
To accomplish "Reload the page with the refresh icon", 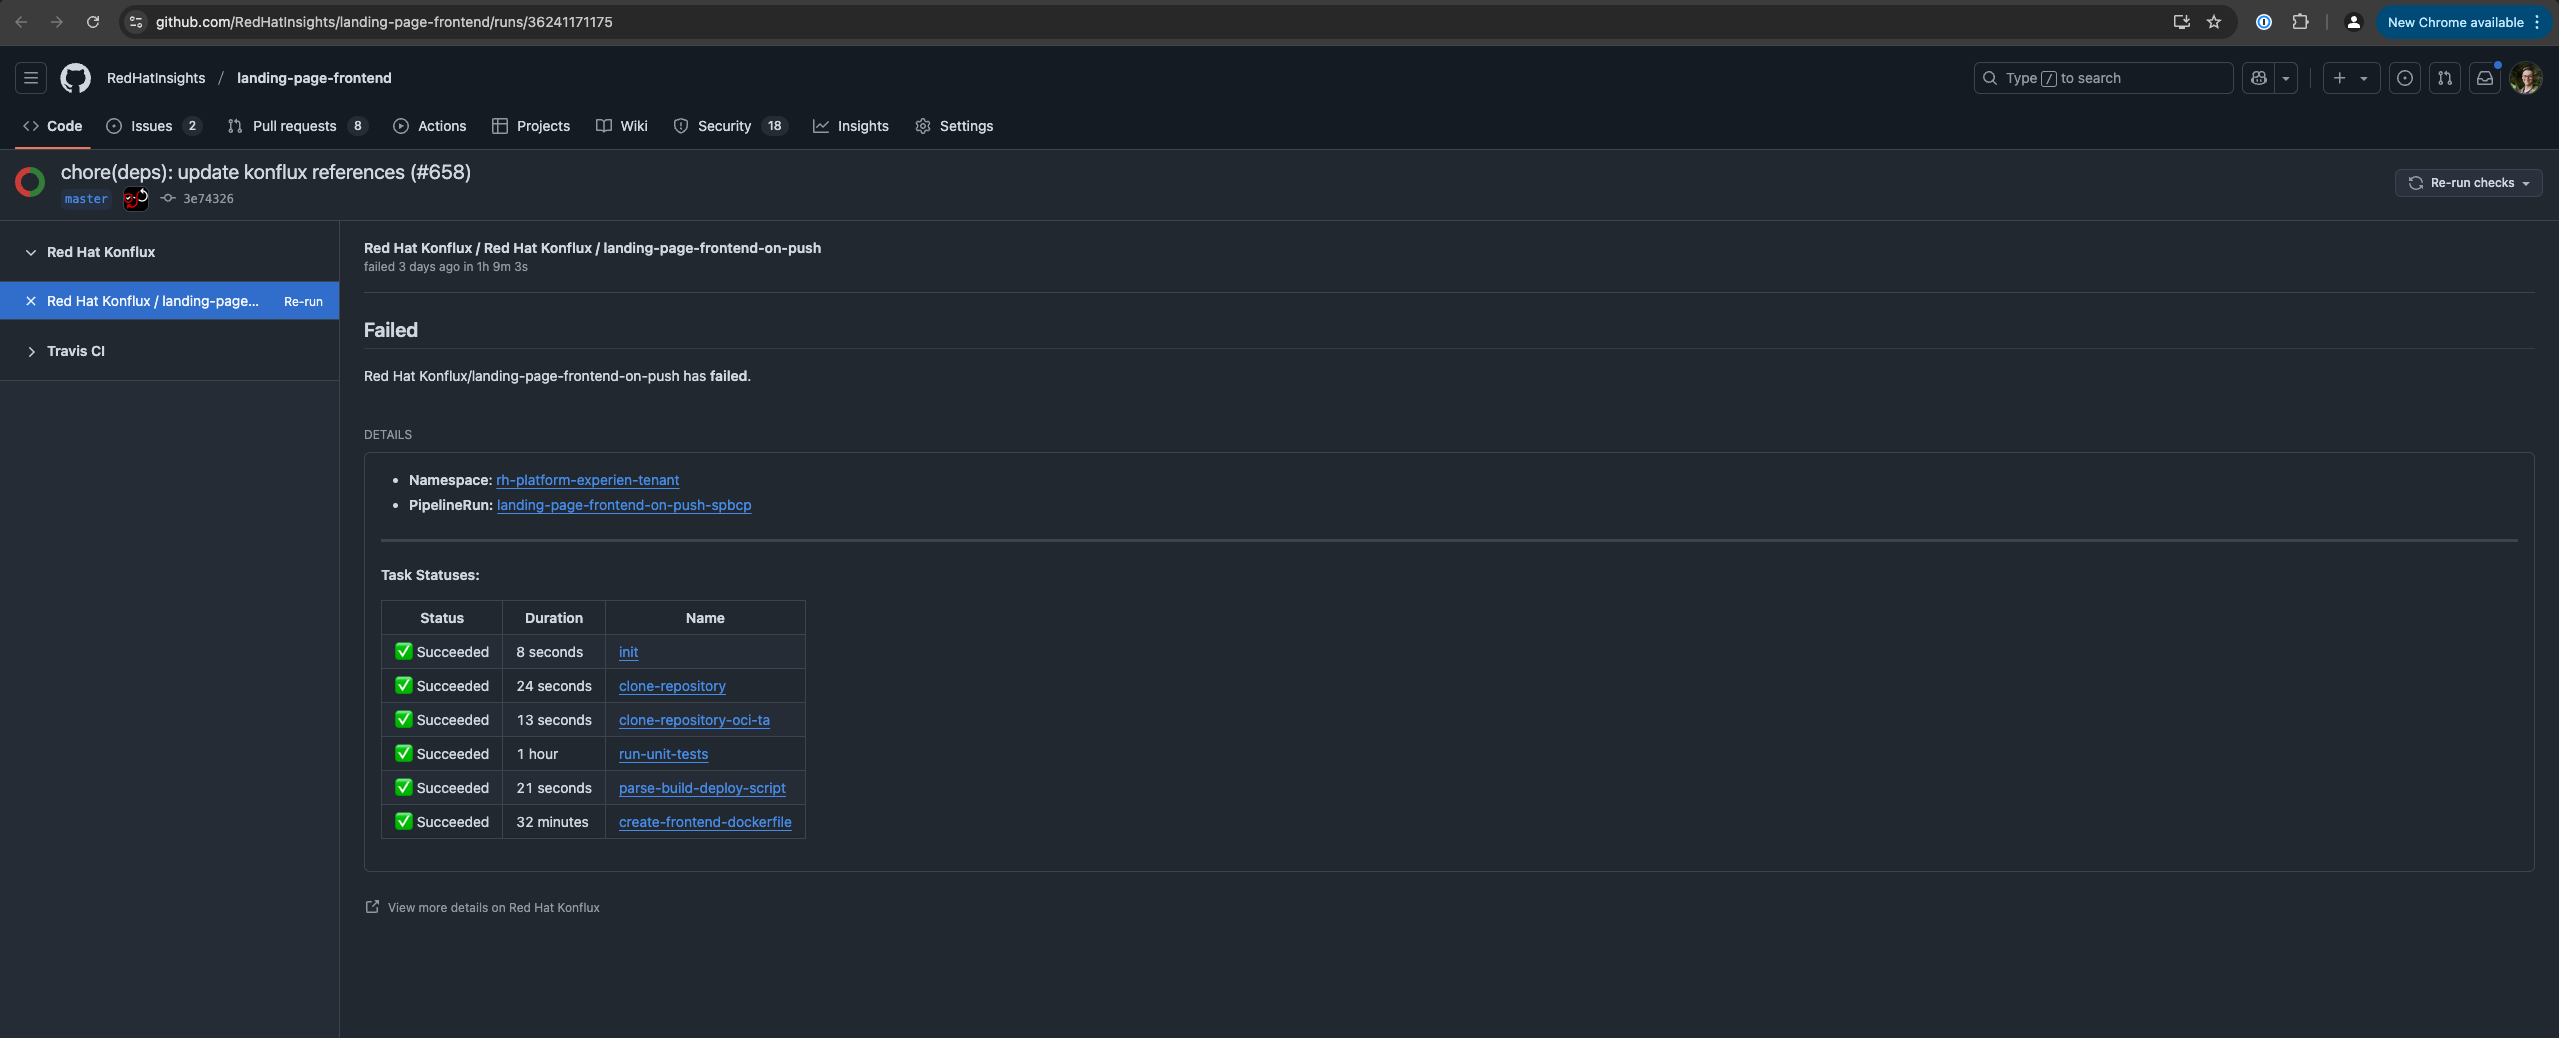I will (93, 22).
